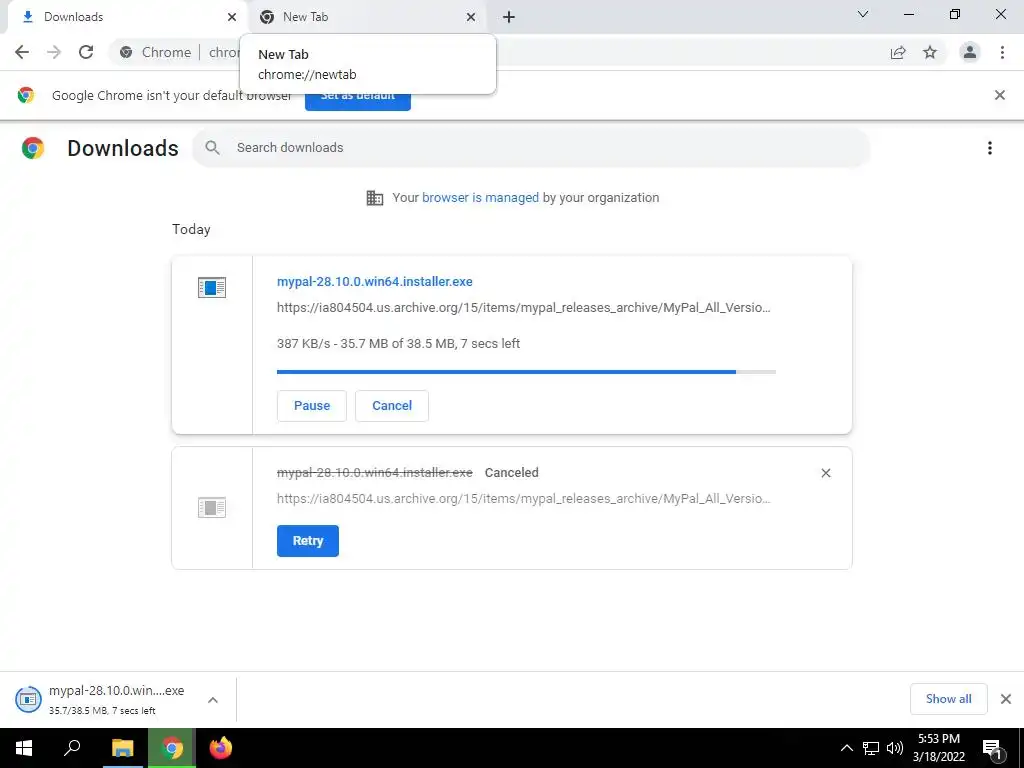Viewport: 1024px width, 768px height.
Task: Click mypal-28.10.0.win....exe in download shelf
Action: click(x=116, y=691)
